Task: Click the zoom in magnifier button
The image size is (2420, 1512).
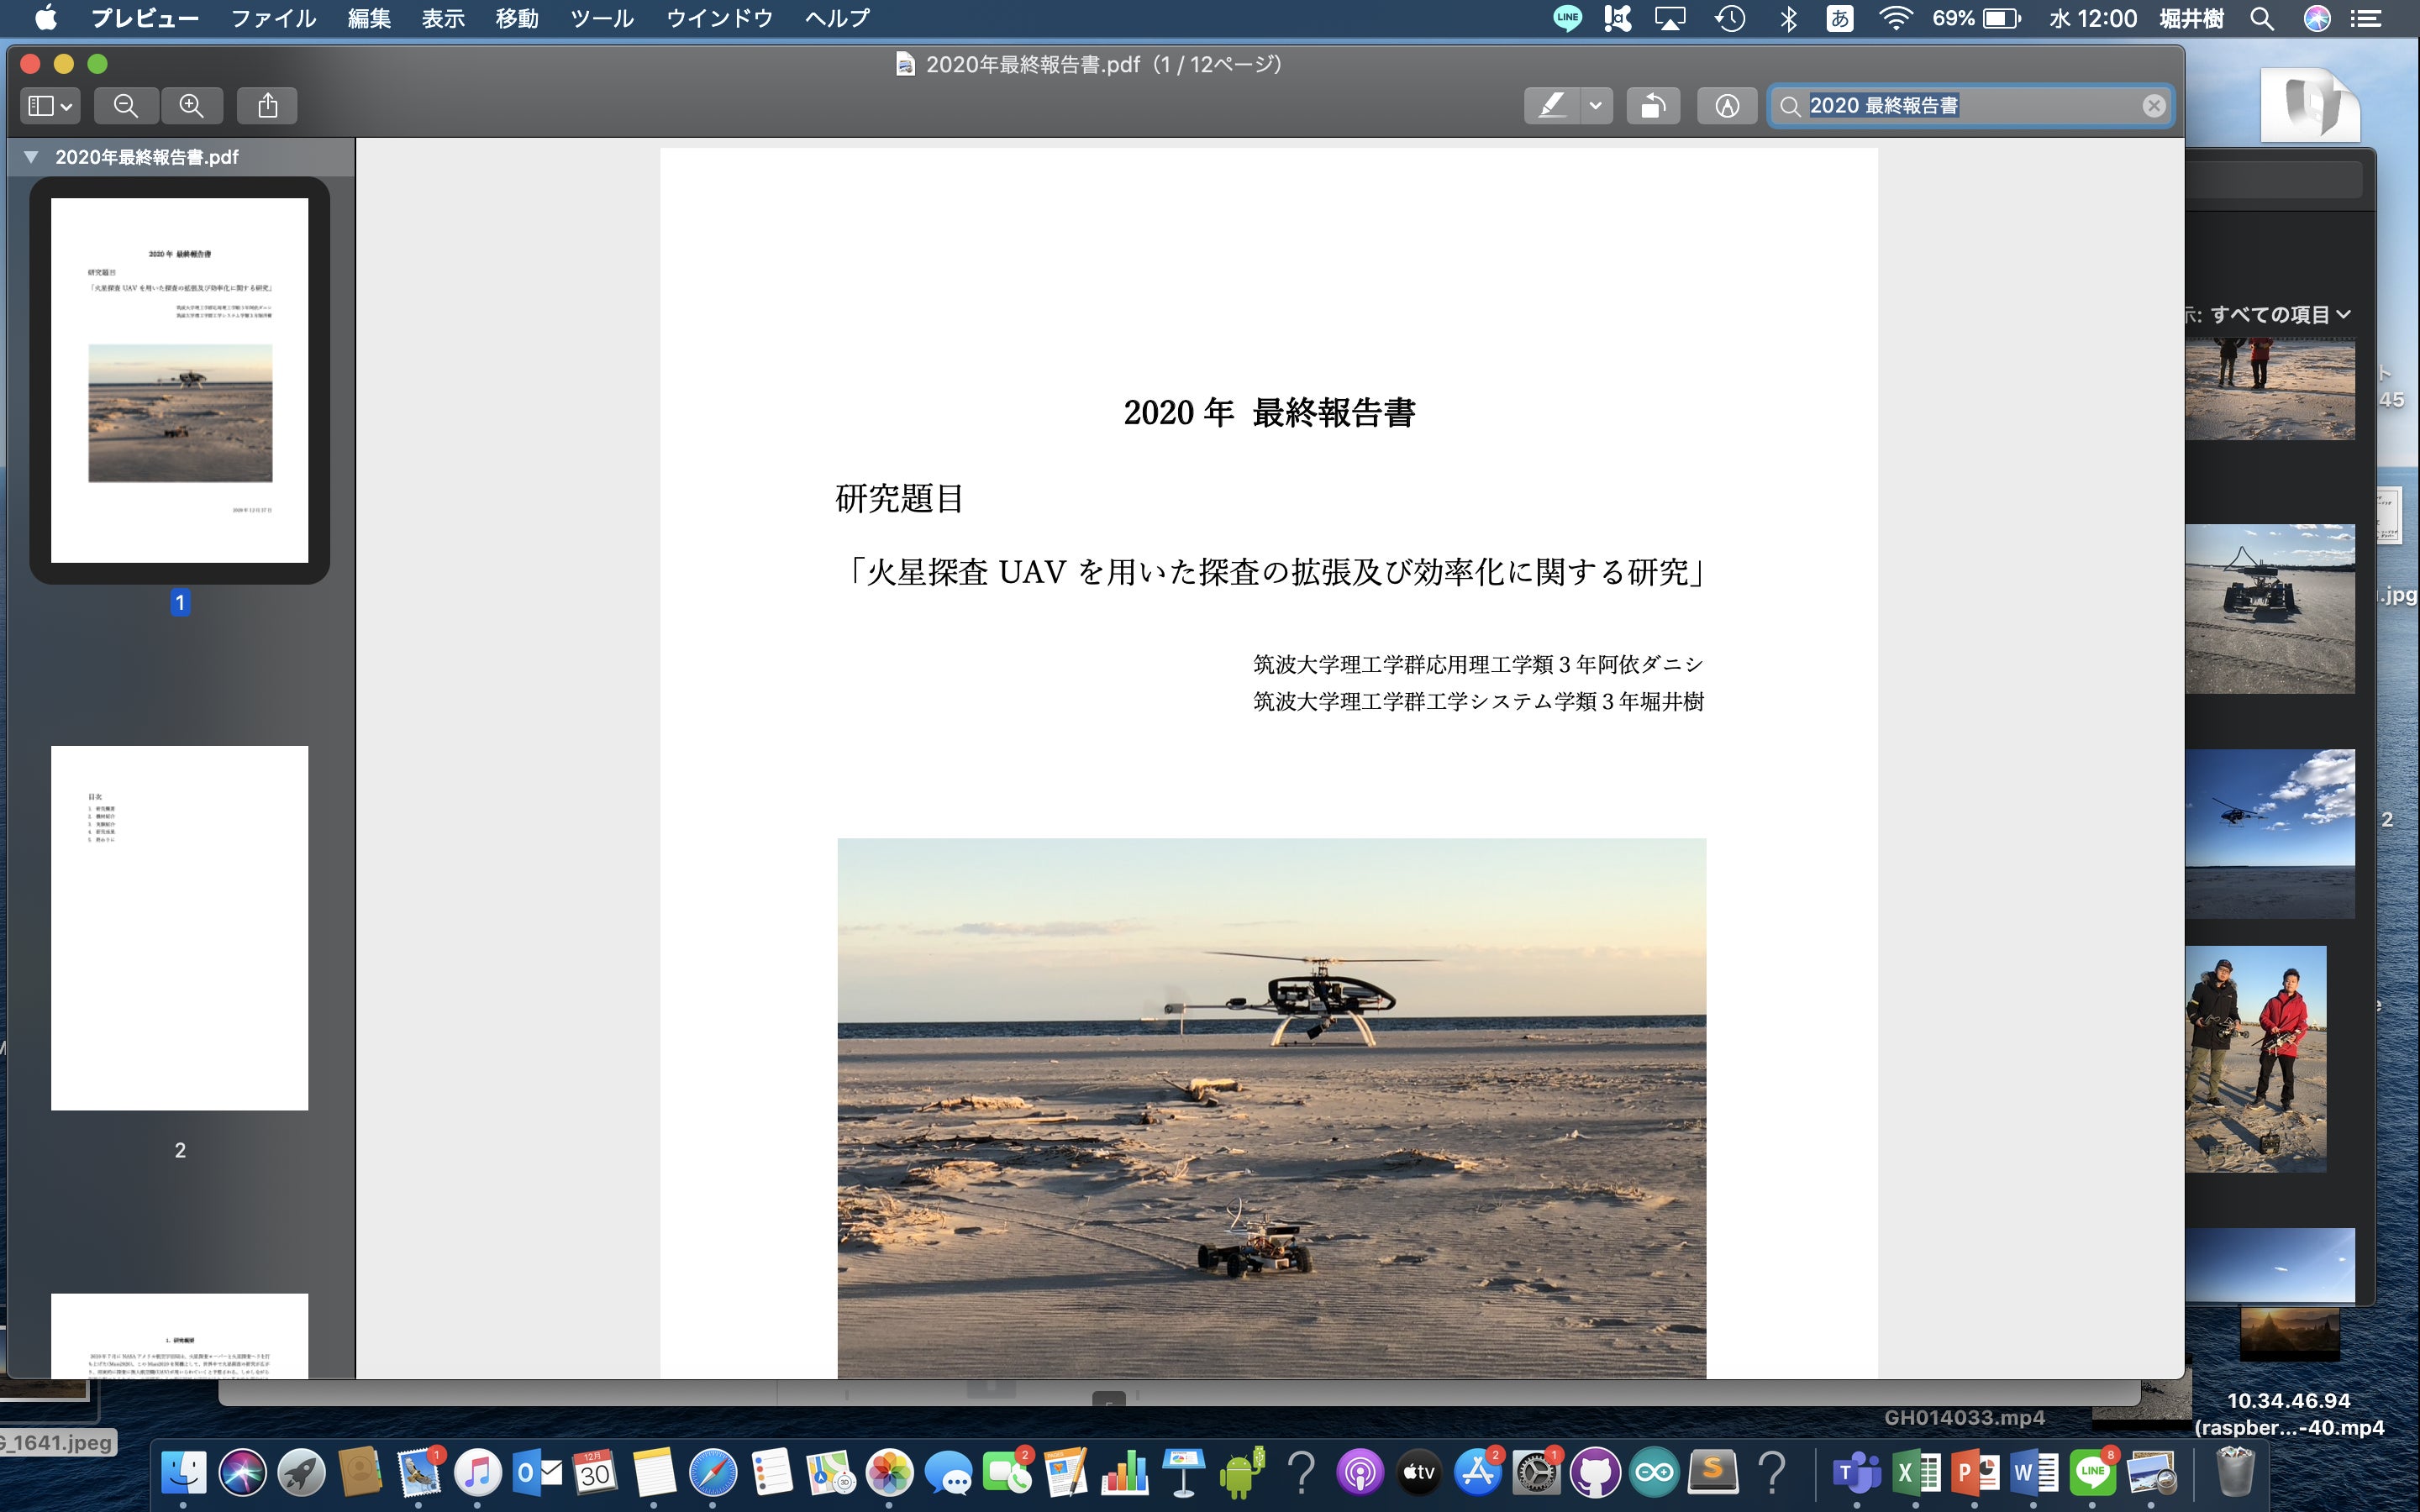Action: [192, 106]
